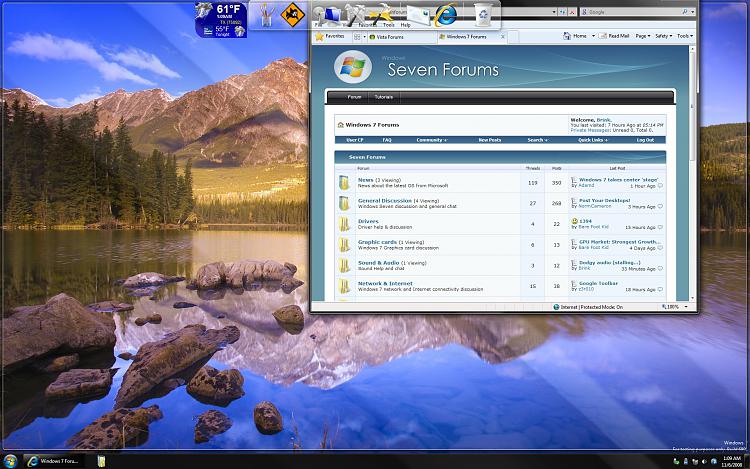750x469 pixels.
Task: Click the Sound & Audio folder icon
Action: pos(344,265)
